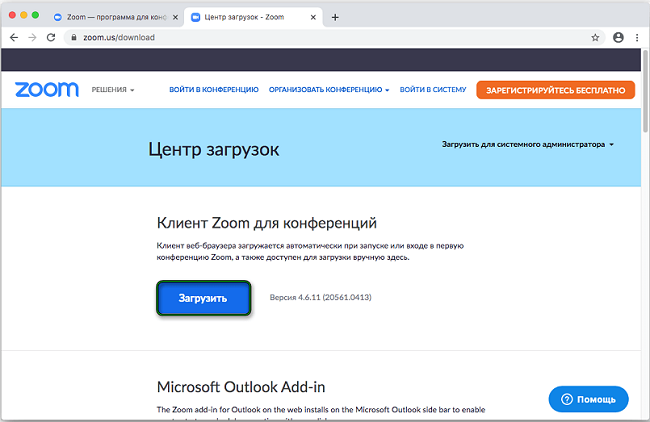650x422 pixels.
Task: Click the macOS yellow minimize button
Action: click(x=24, y=15)
